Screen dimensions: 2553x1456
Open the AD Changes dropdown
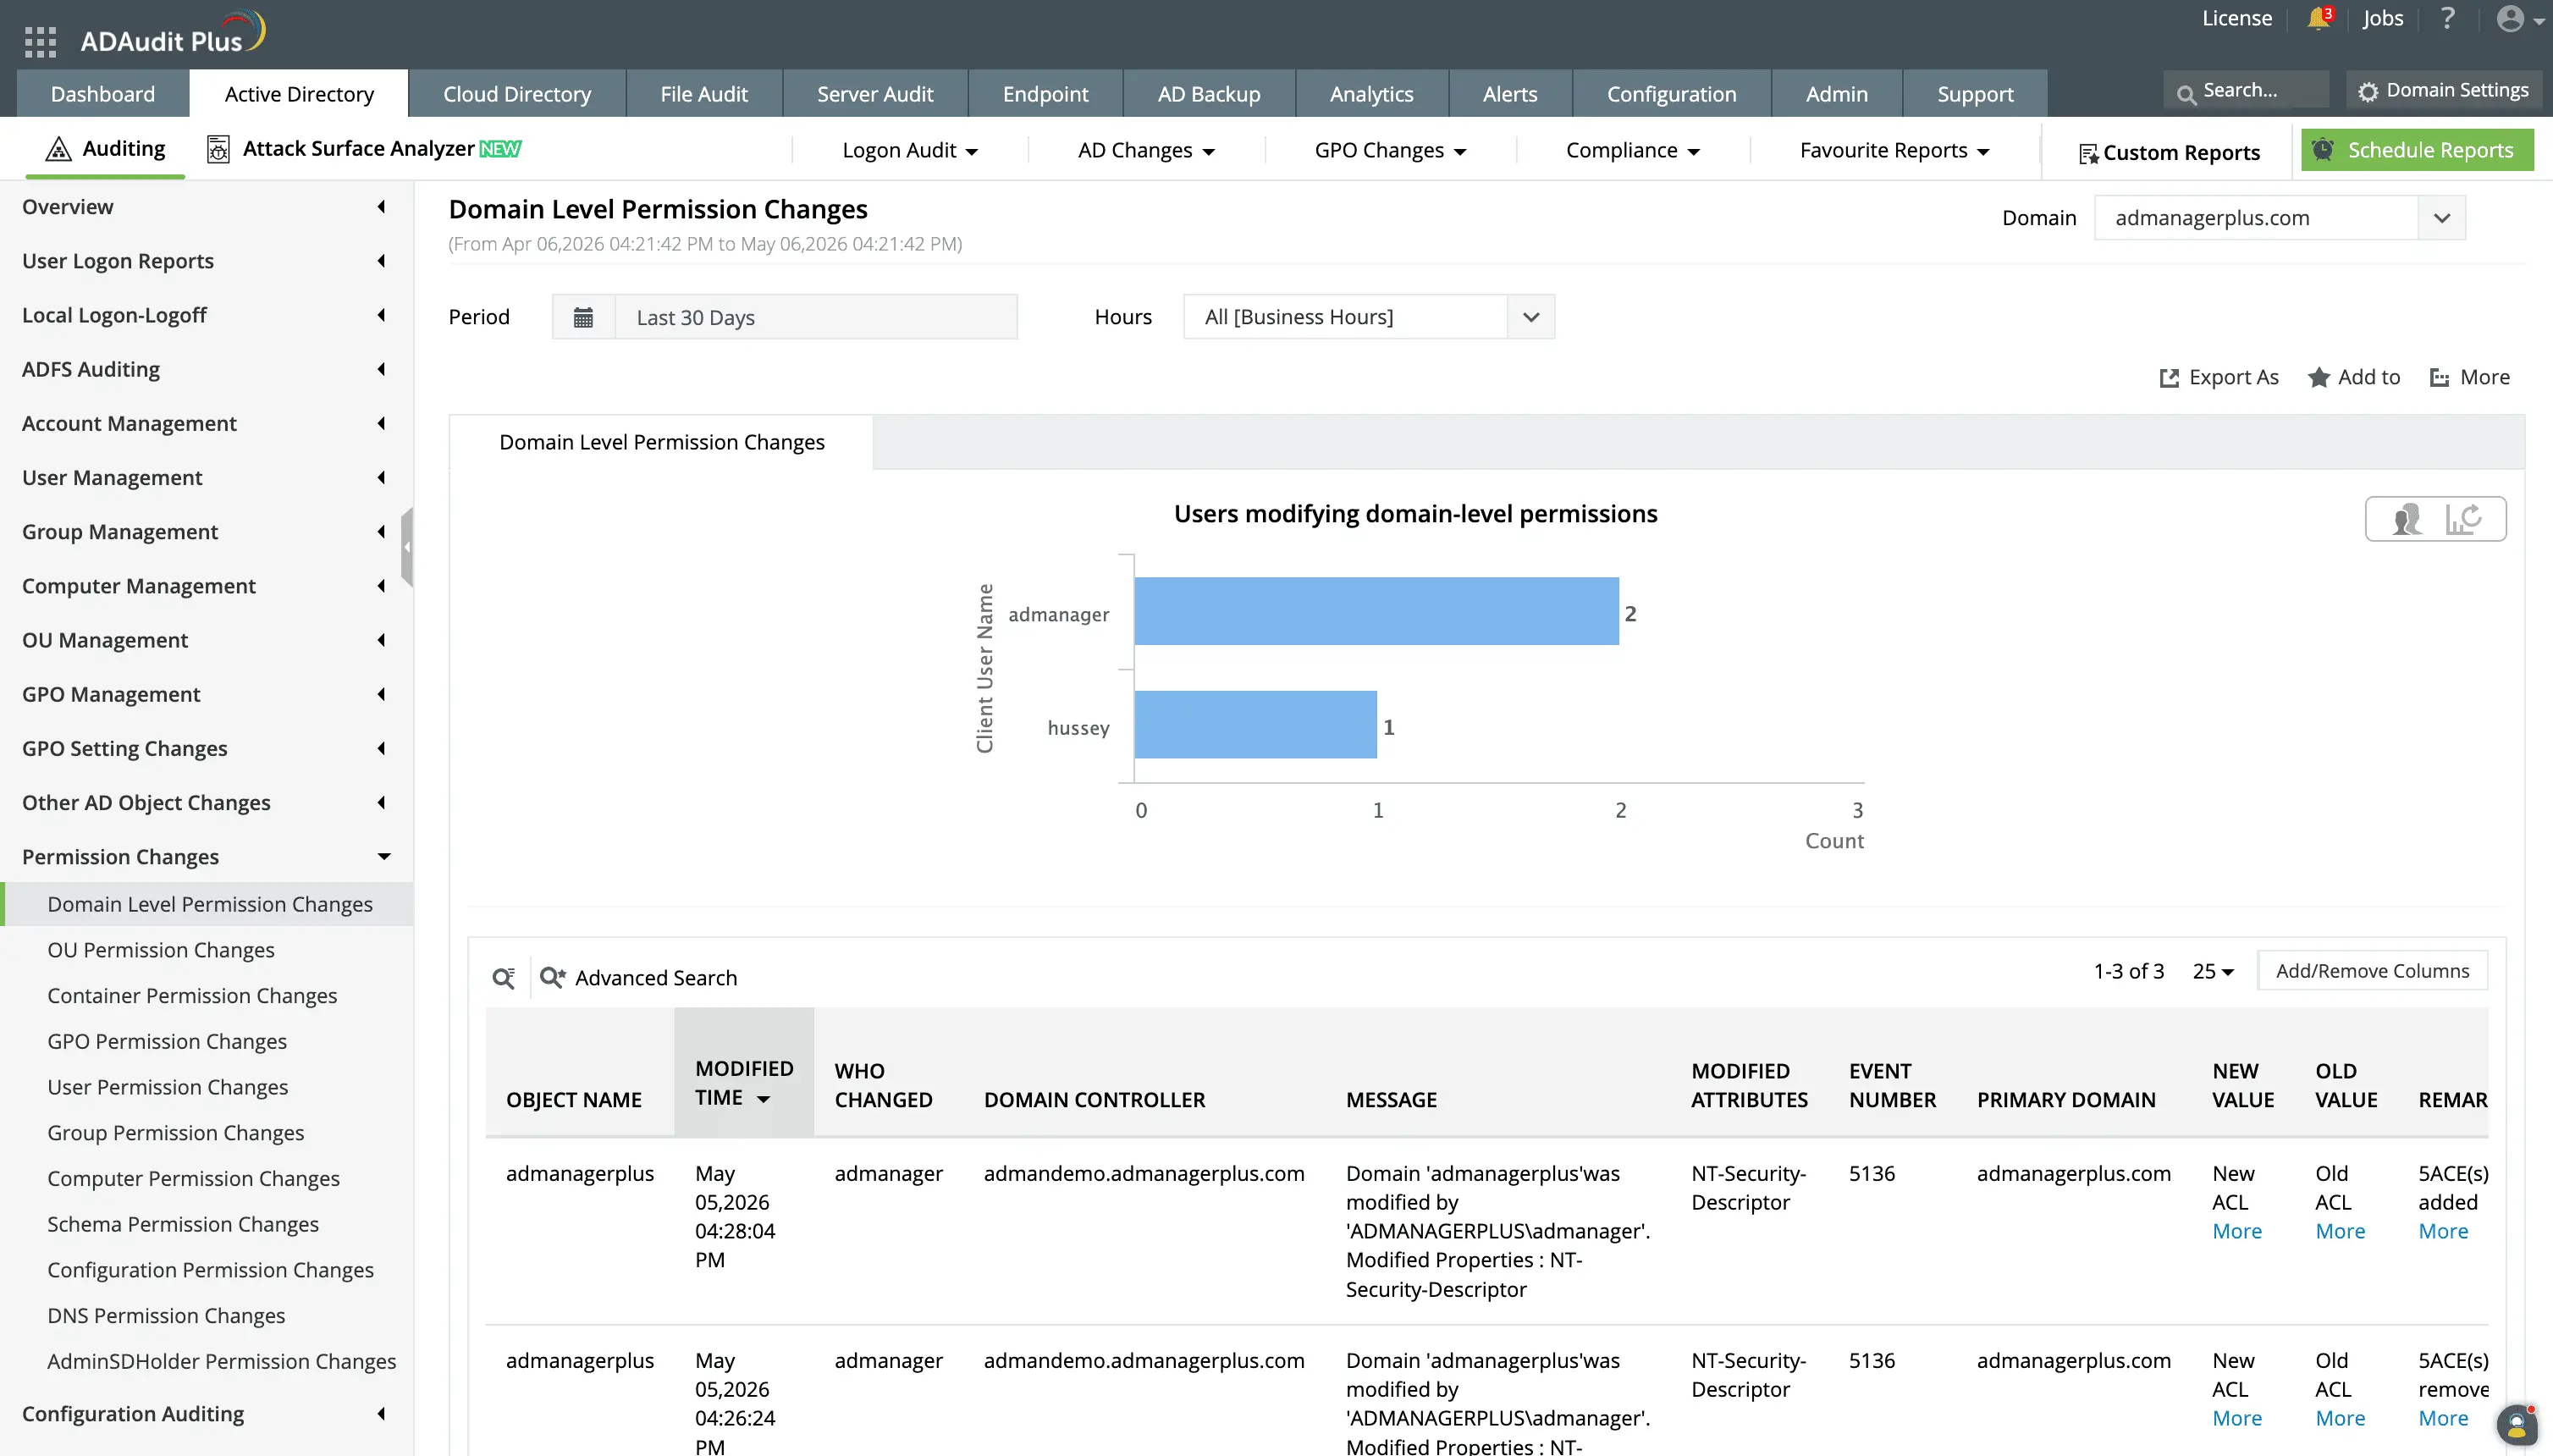click(1146, 150)
